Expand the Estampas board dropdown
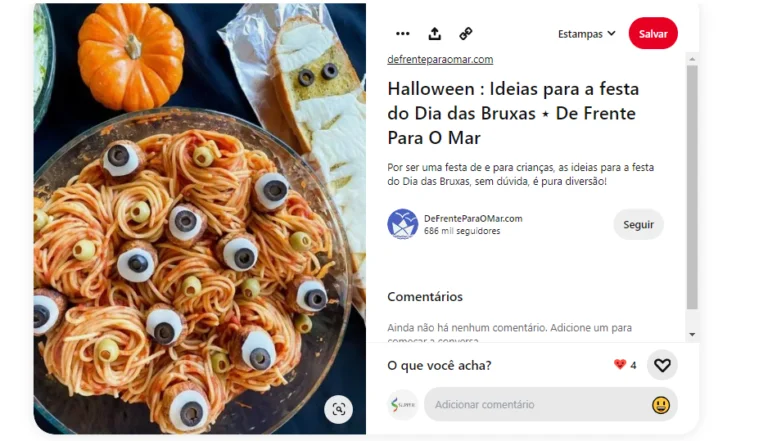The image size is (768, 441). 587,34
